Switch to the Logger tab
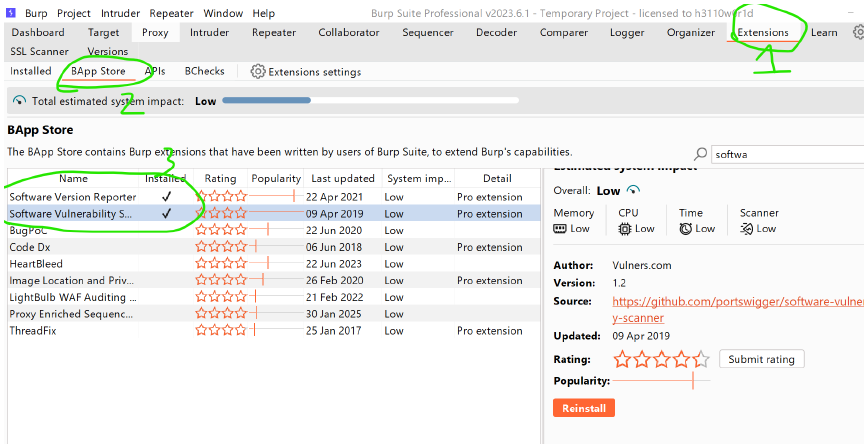The height and width of the screenshot is (448, 868). tap(627, 33)
